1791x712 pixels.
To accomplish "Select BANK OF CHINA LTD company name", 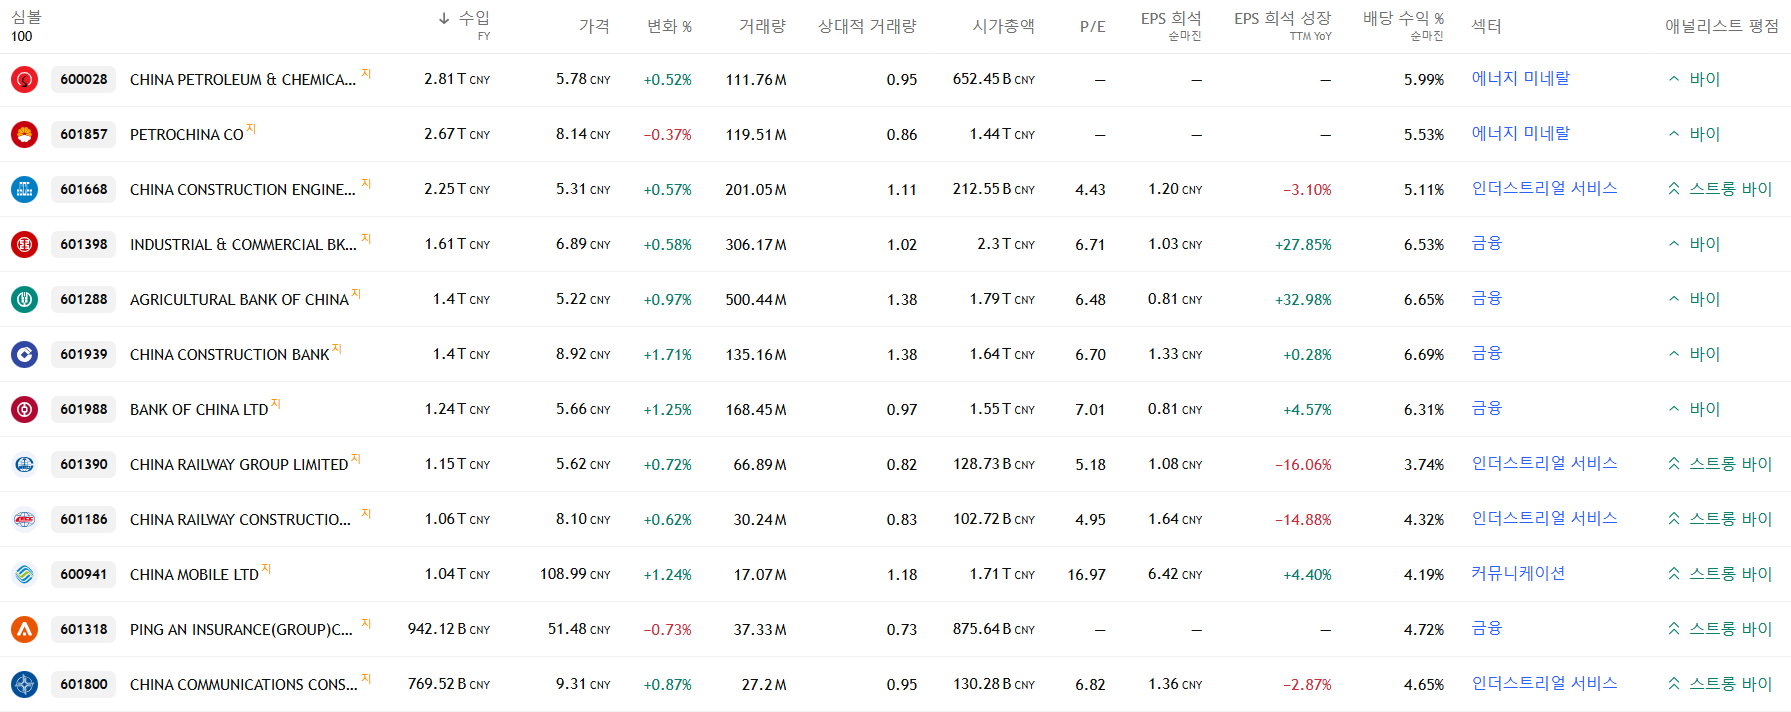I will [199, 410].
